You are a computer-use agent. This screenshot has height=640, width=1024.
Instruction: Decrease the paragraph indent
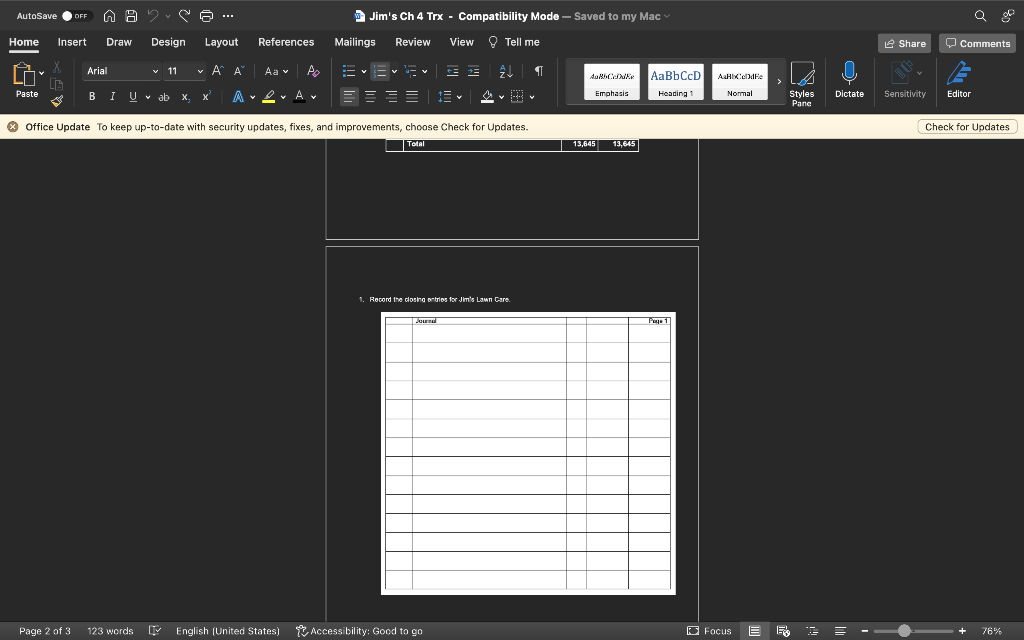(x=452, y=71)
